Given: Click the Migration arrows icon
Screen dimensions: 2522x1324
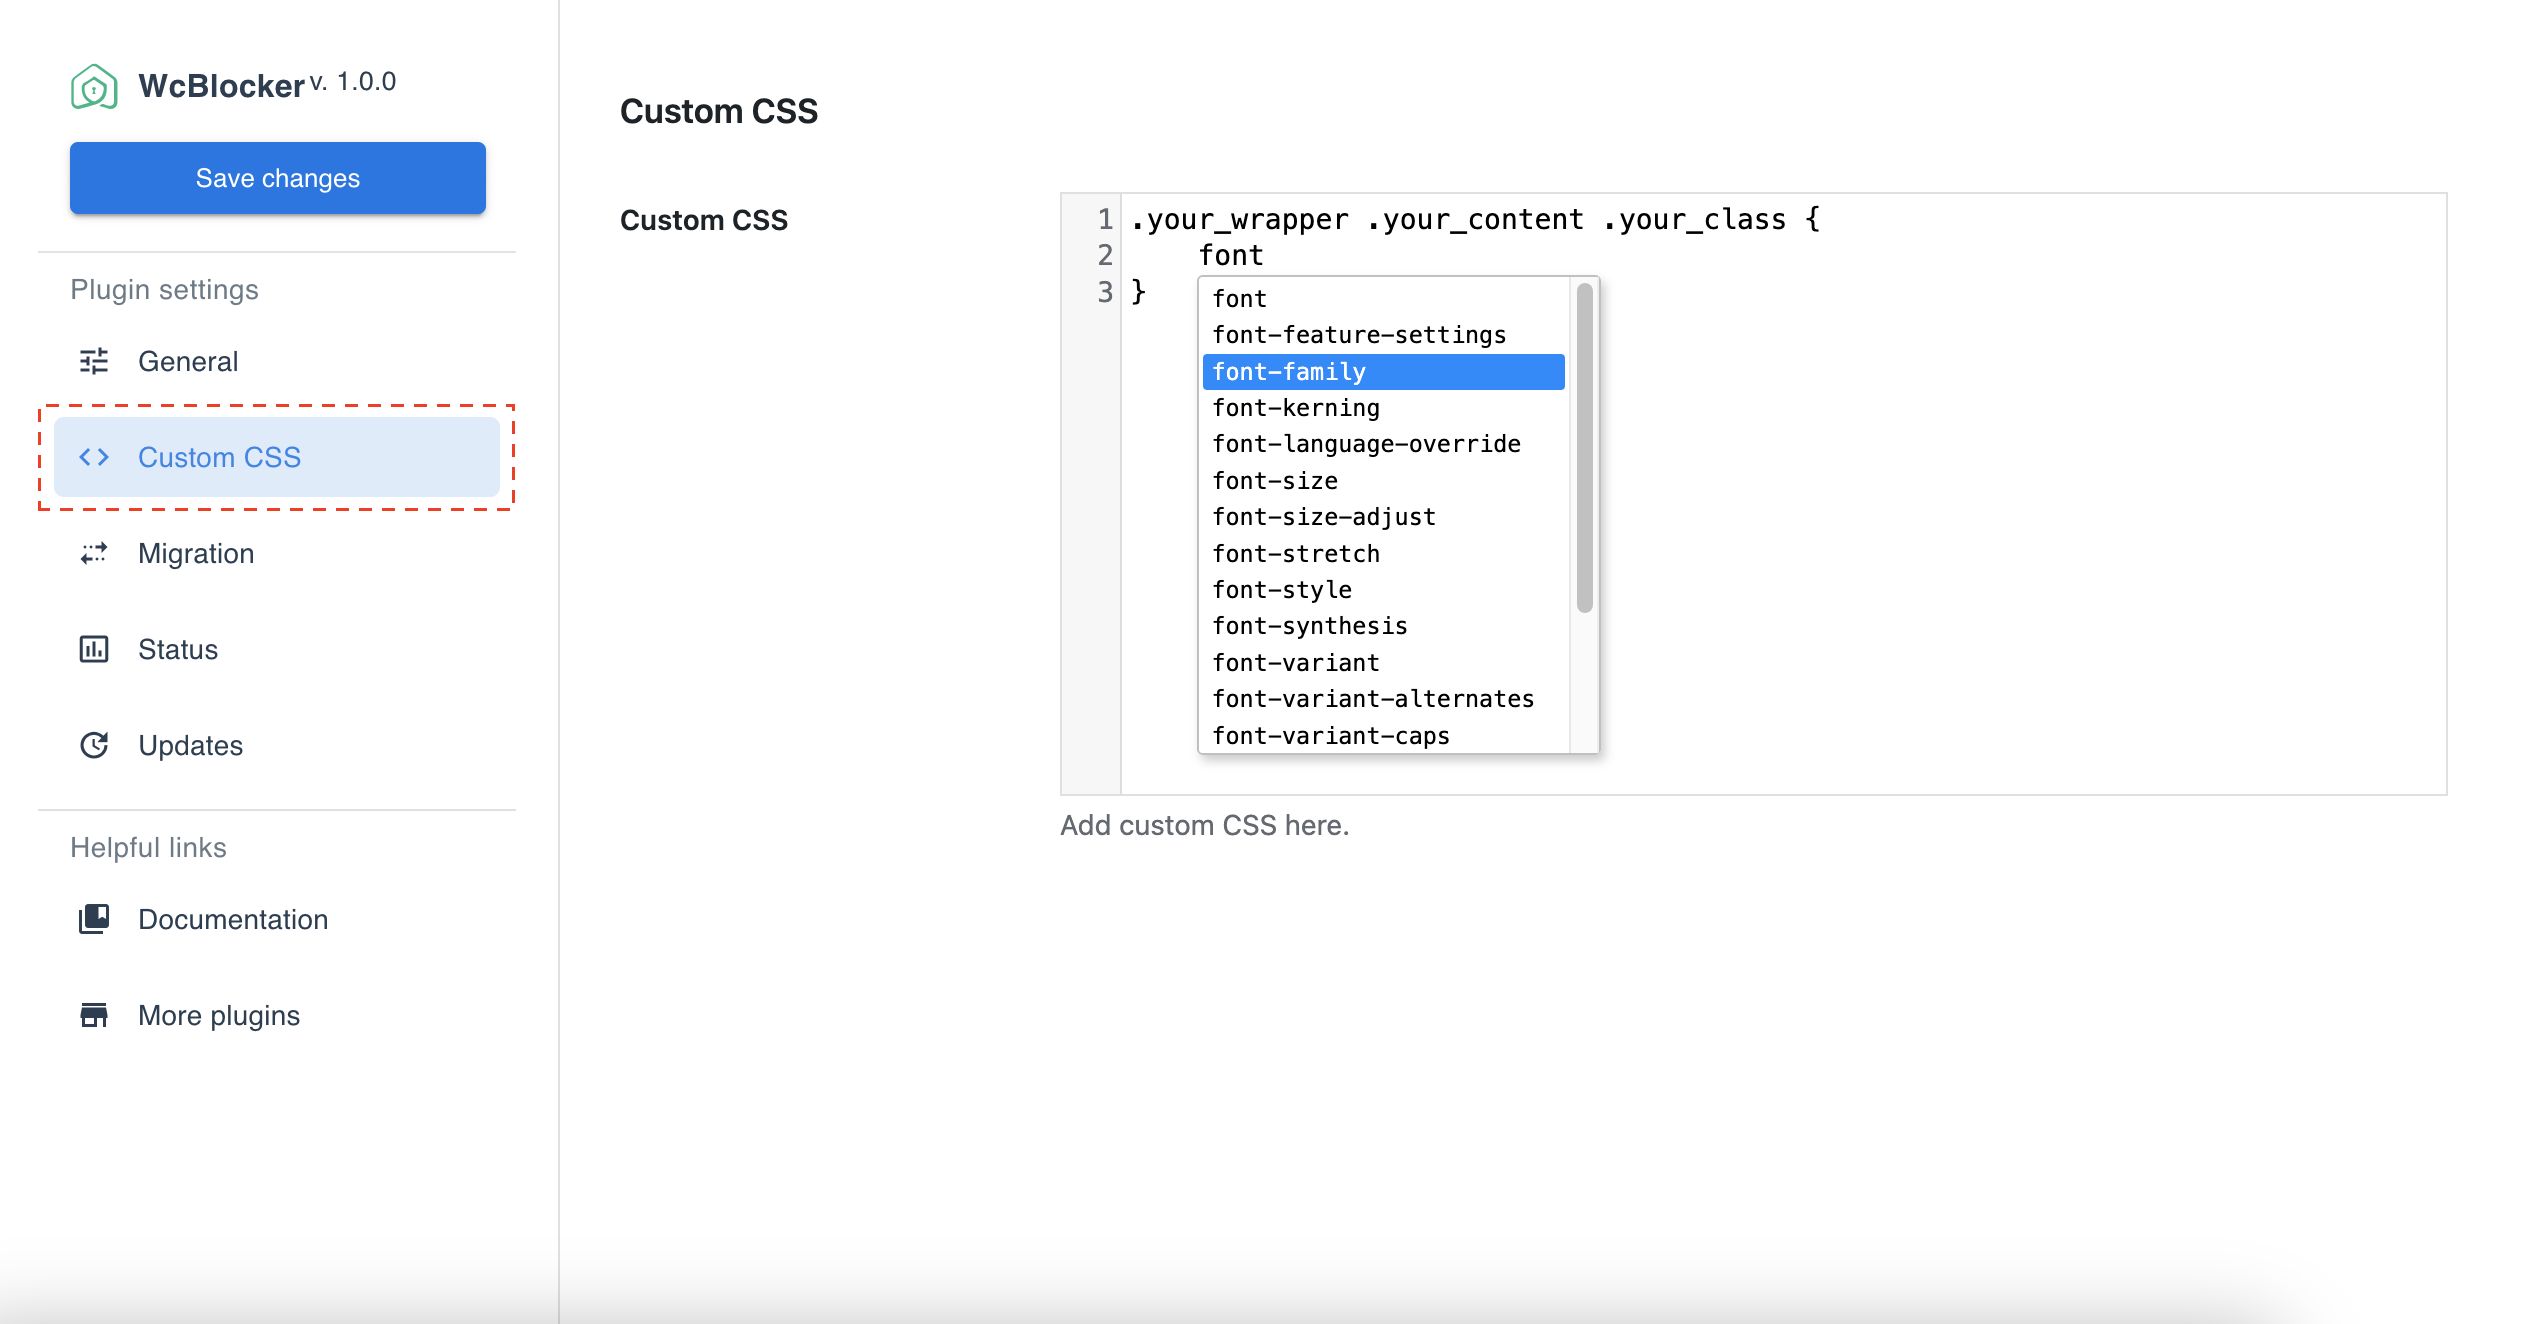Looking at the screenshot, I should (94, 553).
